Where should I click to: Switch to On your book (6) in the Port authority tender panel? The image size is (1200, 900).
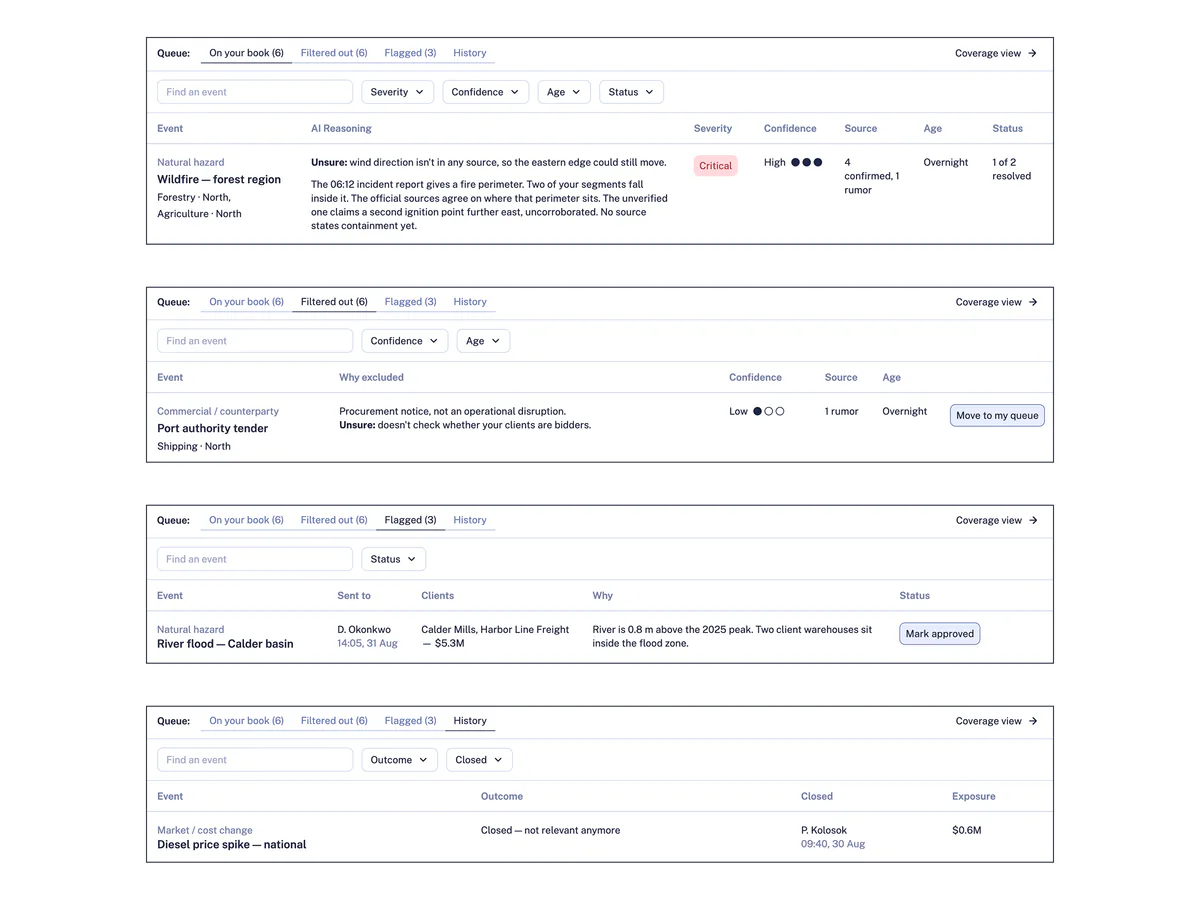(x=246, y=302)
